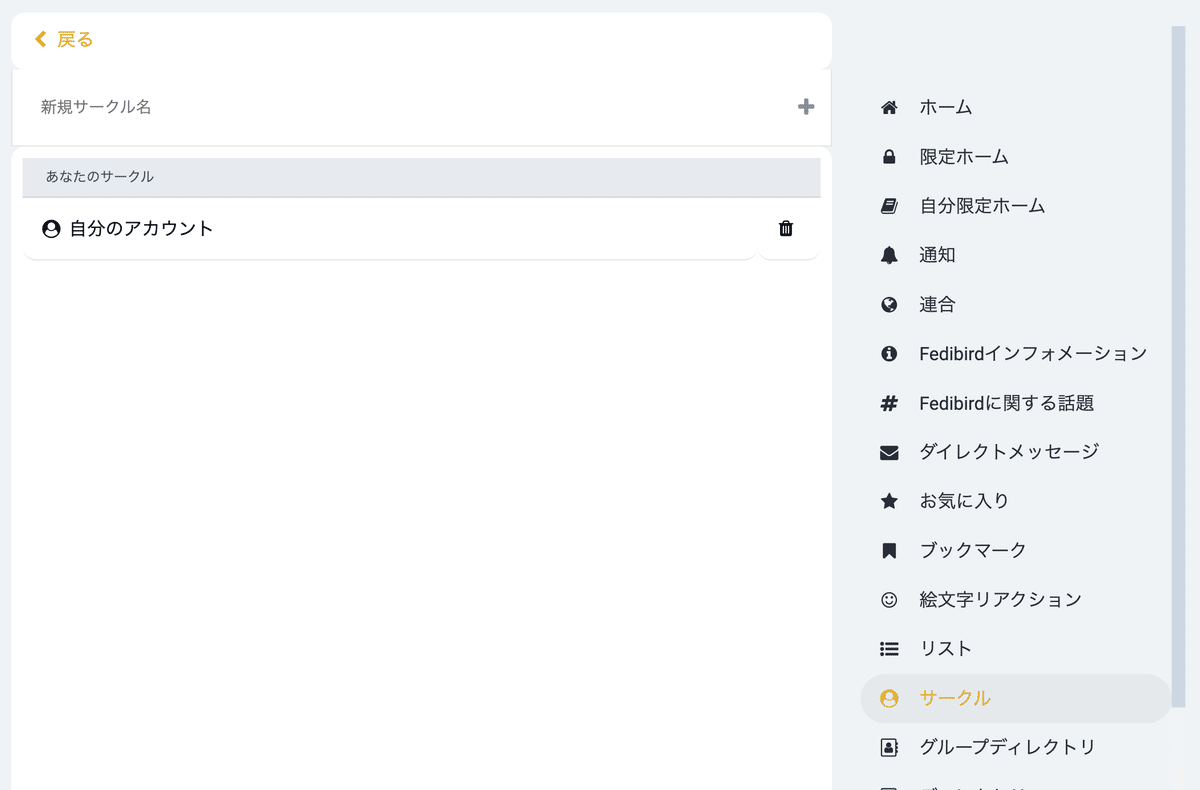Open the リスト menu item
This screenshot has height=790, width=1200.
945,649
